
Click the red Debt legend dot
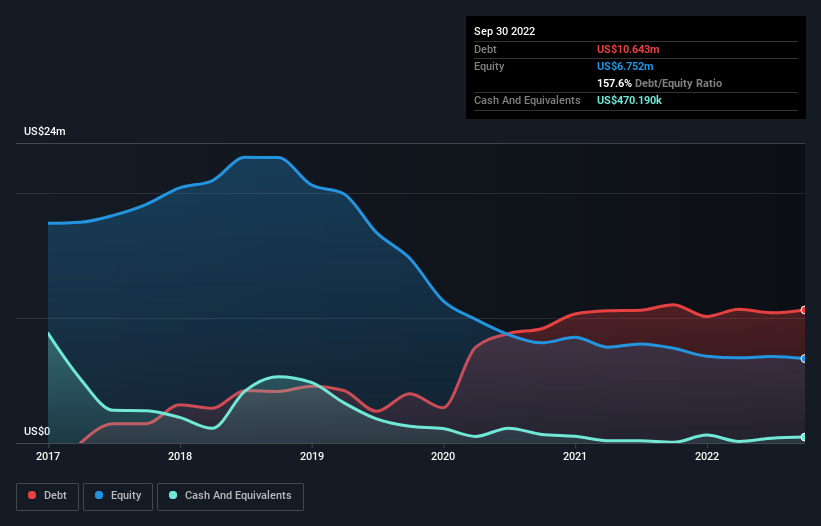coord(32,495)
